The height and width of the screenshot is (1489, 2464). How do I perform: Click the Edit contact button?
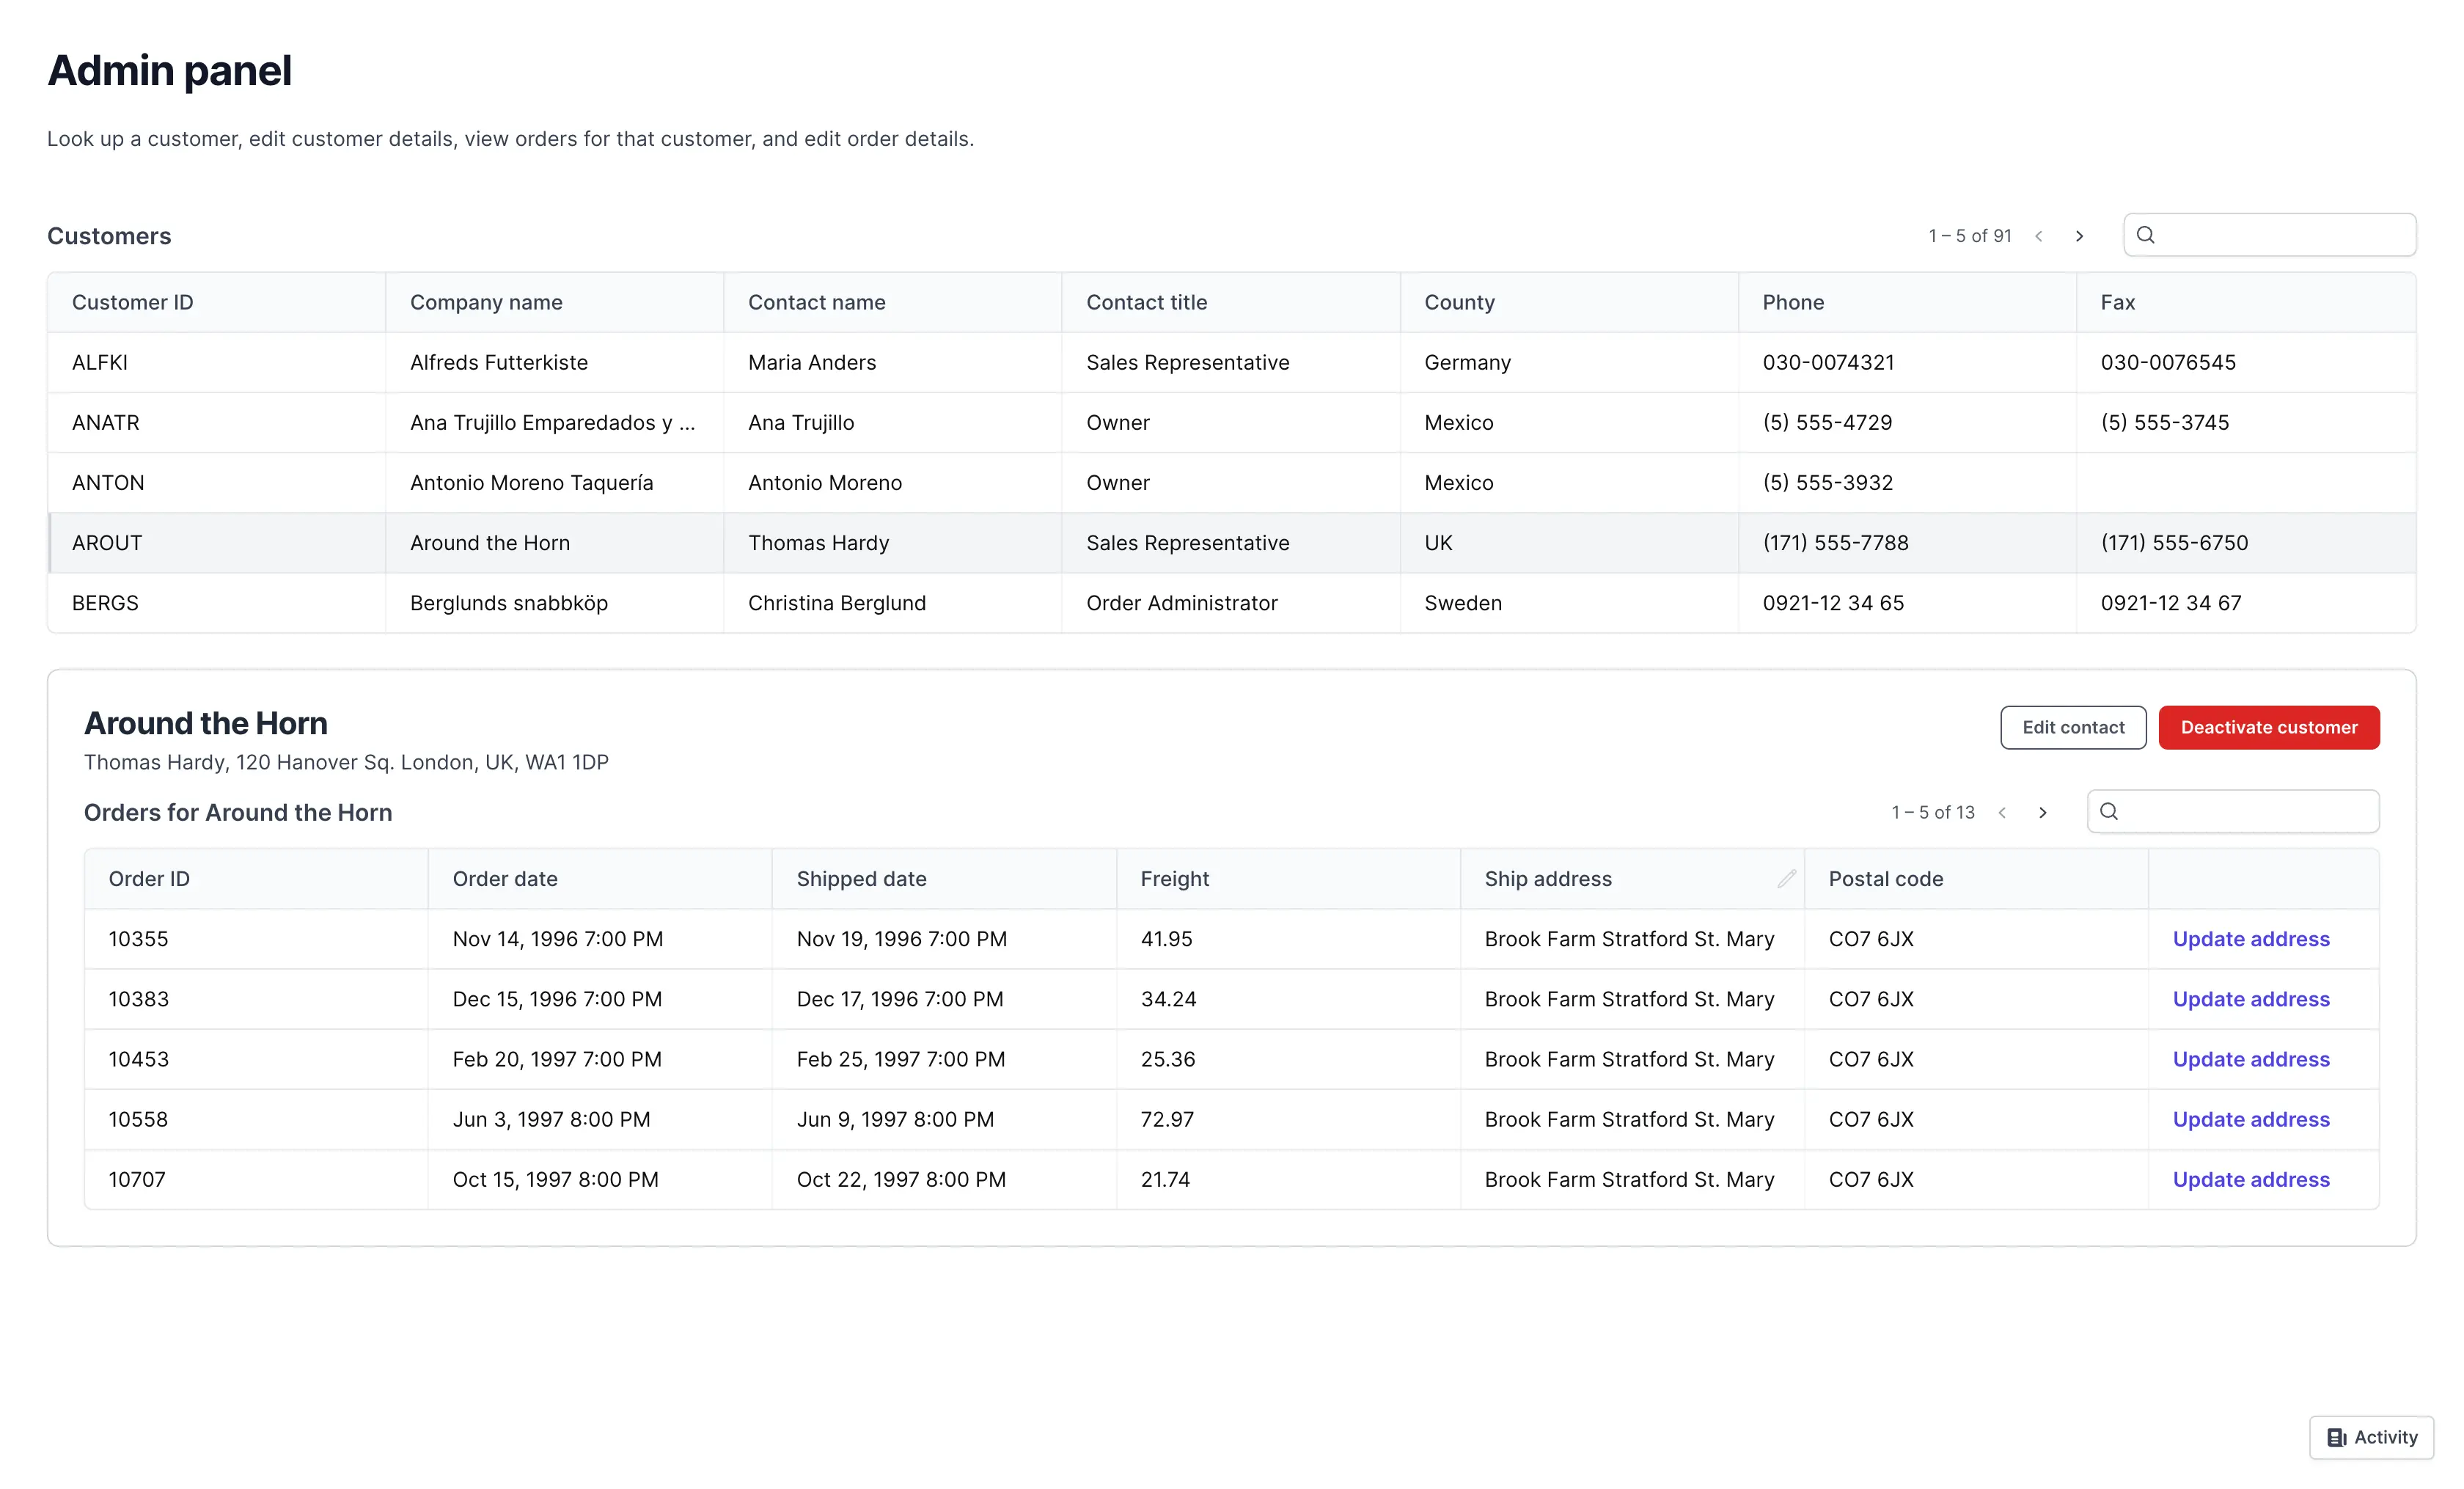[x=2073, y=728]
